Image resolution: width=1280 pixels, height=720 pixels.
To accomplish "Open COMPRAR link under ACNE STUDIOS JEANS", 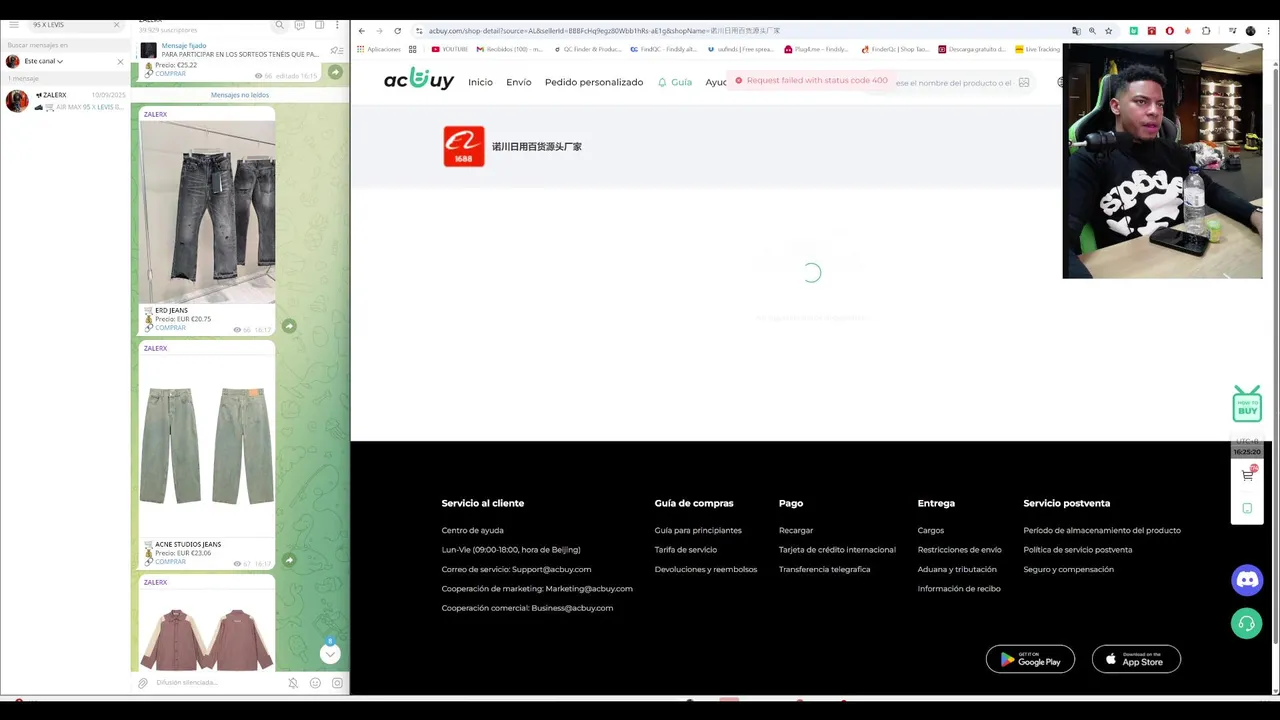I will 170,562.
